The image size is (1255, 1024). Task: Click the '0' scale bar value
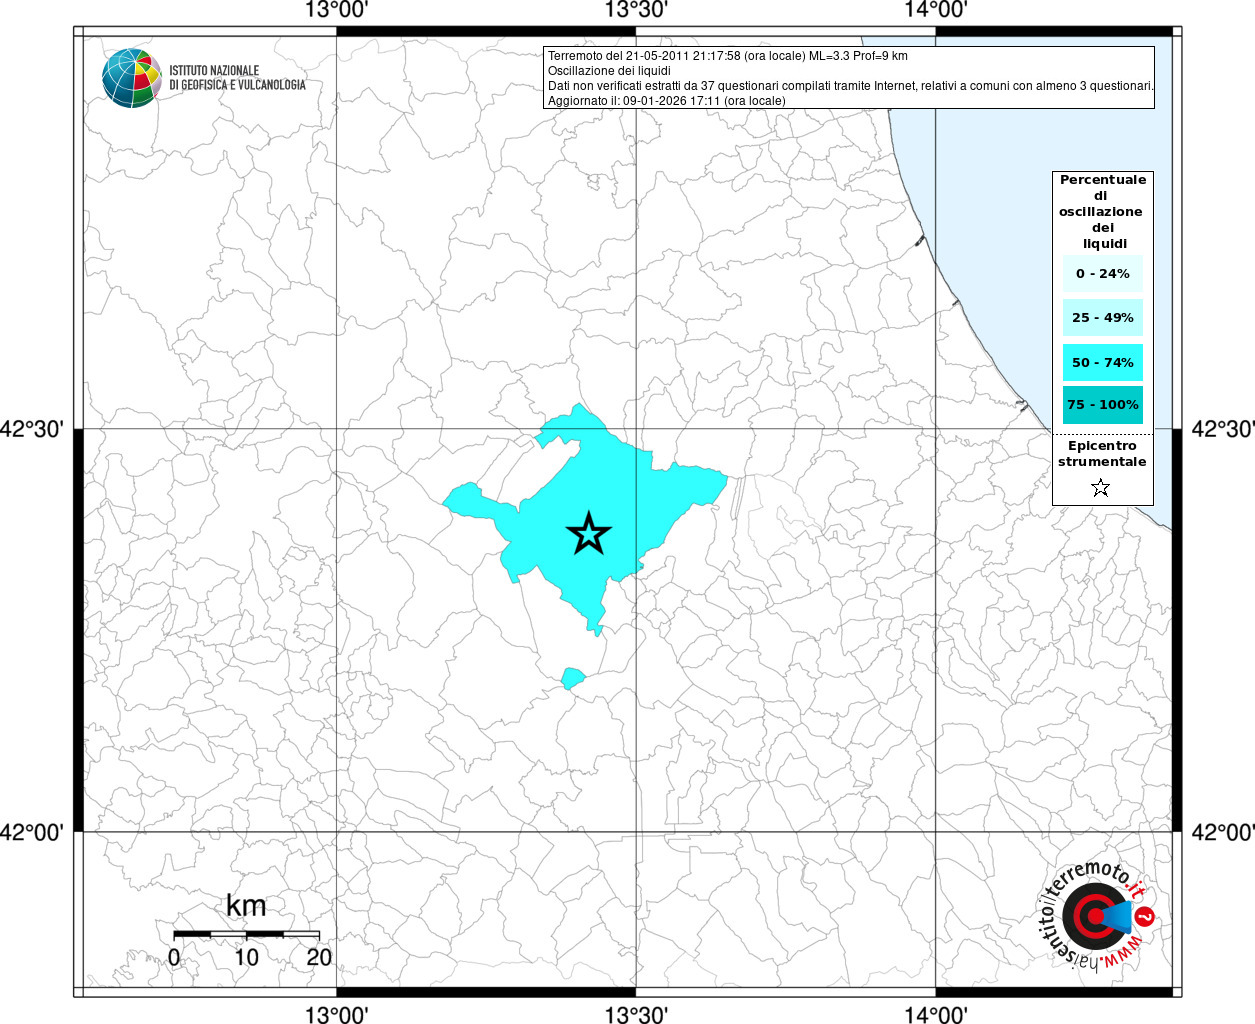point(175,957)
